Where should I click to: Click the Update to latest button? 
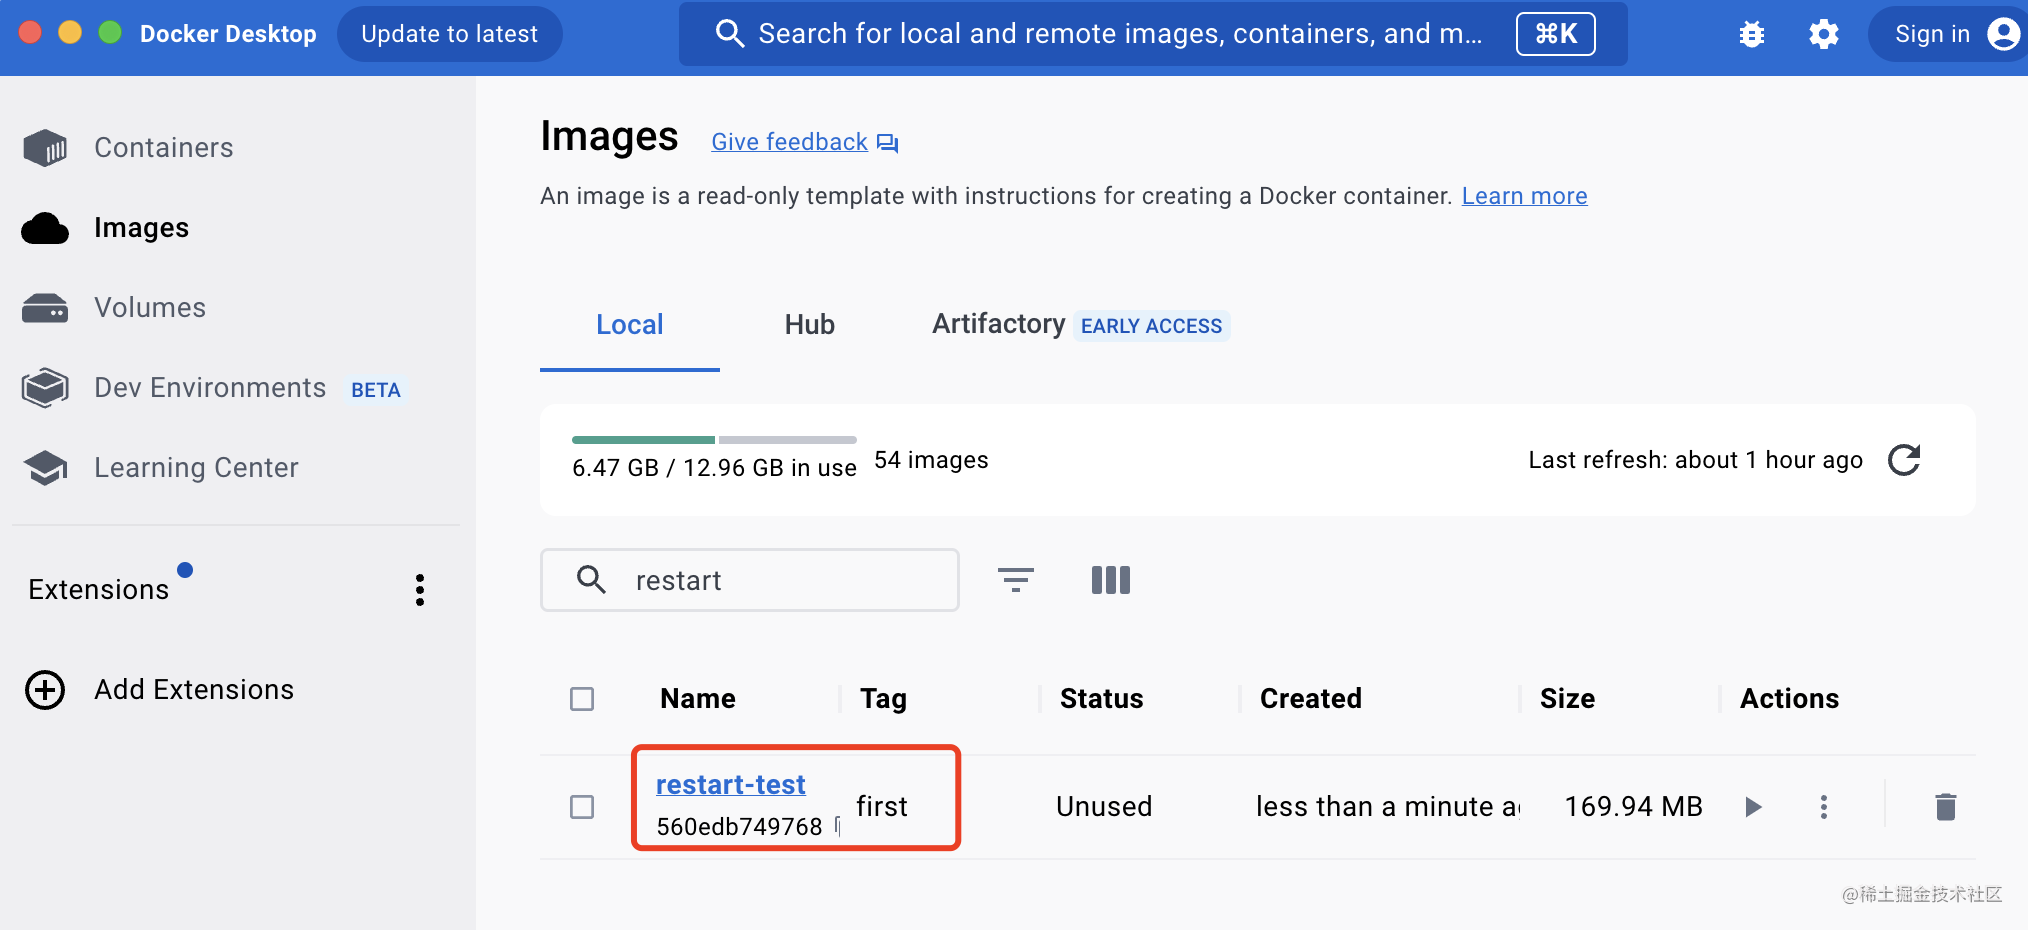point(449,35)
